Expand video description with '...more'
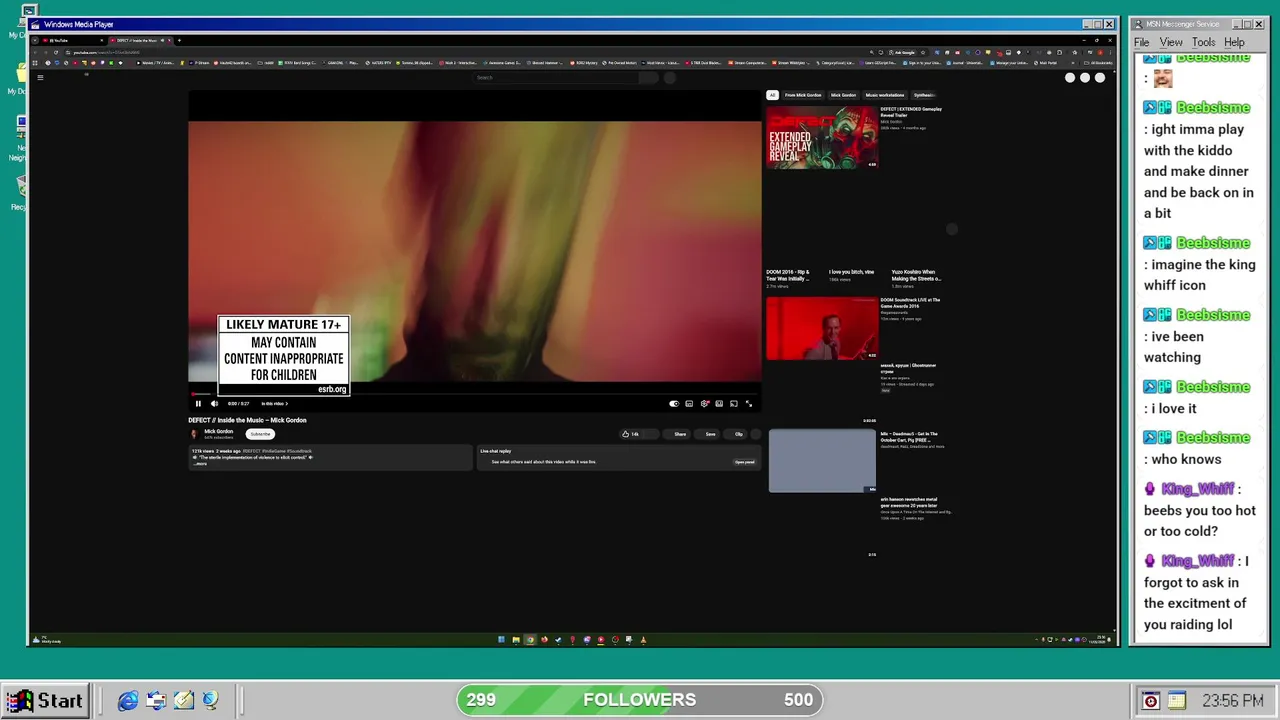Screen dimensions: 1280x720 201,464
